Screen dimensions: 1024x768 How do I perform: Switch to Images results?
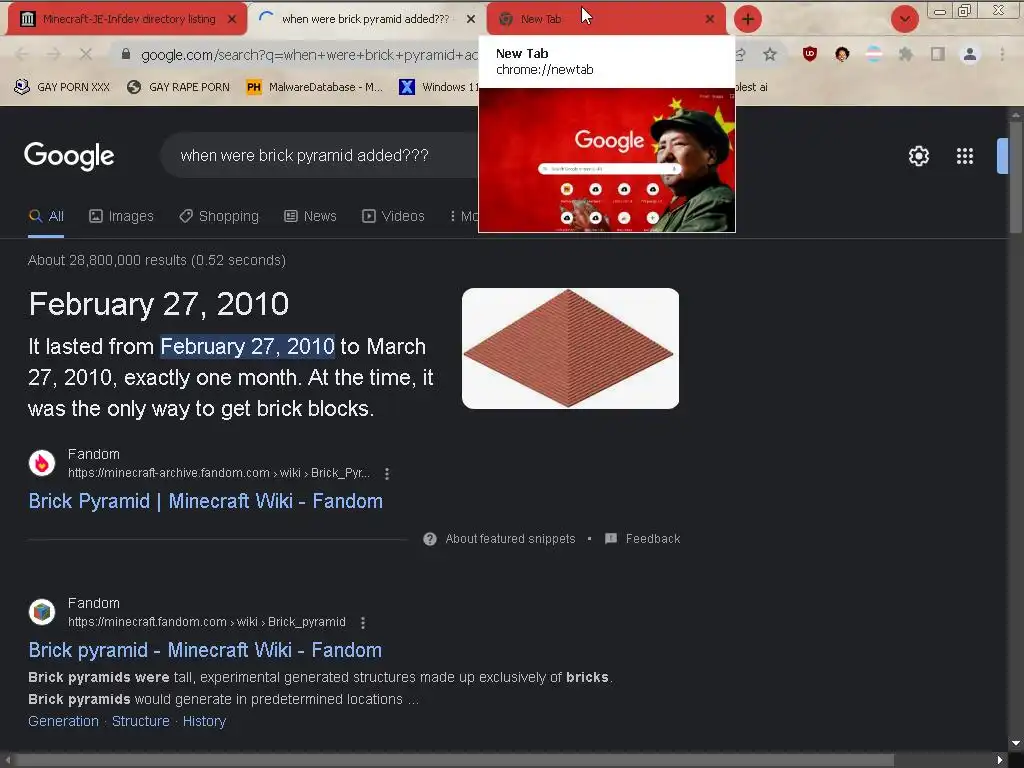click(x=121, y=216)
